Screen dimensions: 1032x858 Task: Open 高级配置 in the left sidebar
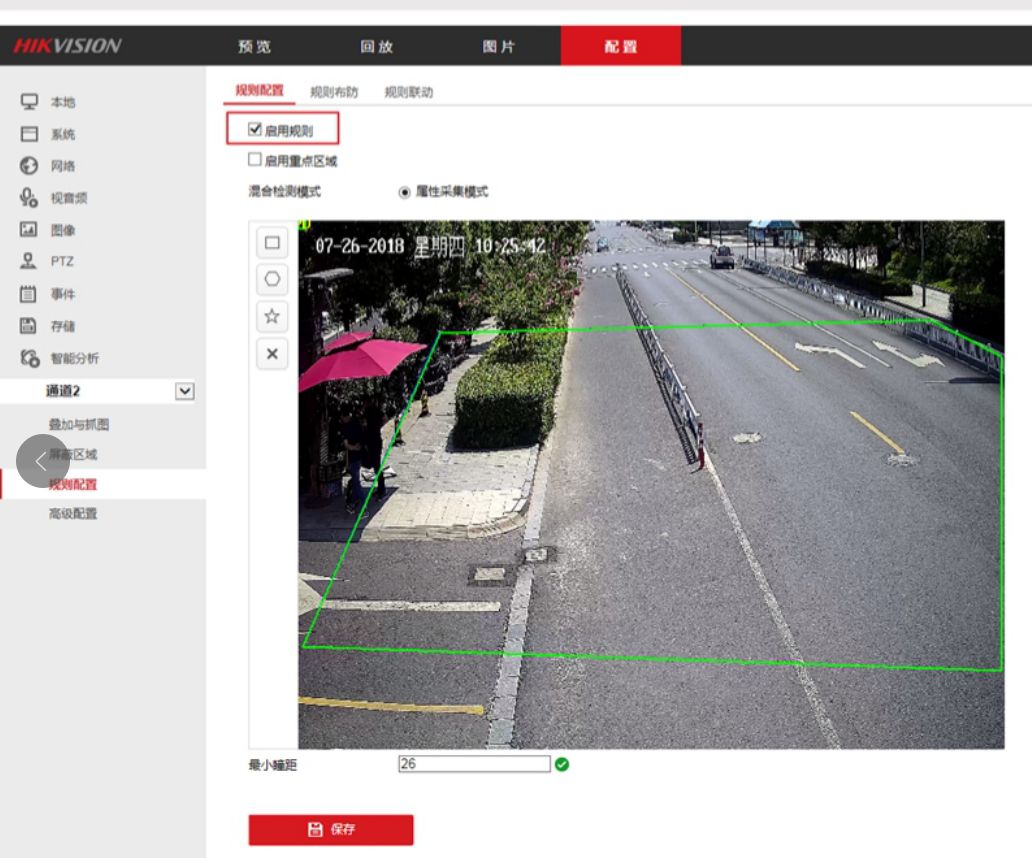click(x=73, y=514)
